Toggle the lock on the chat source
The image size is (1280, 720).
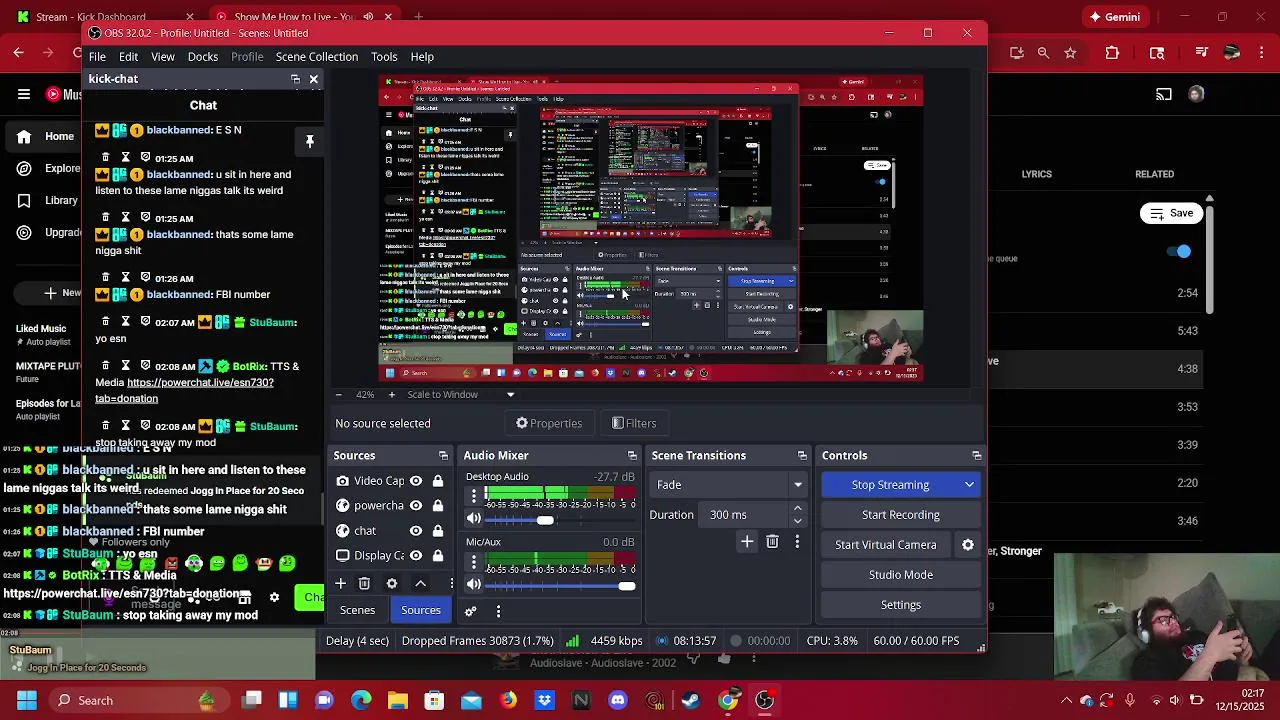click(438, 531)
